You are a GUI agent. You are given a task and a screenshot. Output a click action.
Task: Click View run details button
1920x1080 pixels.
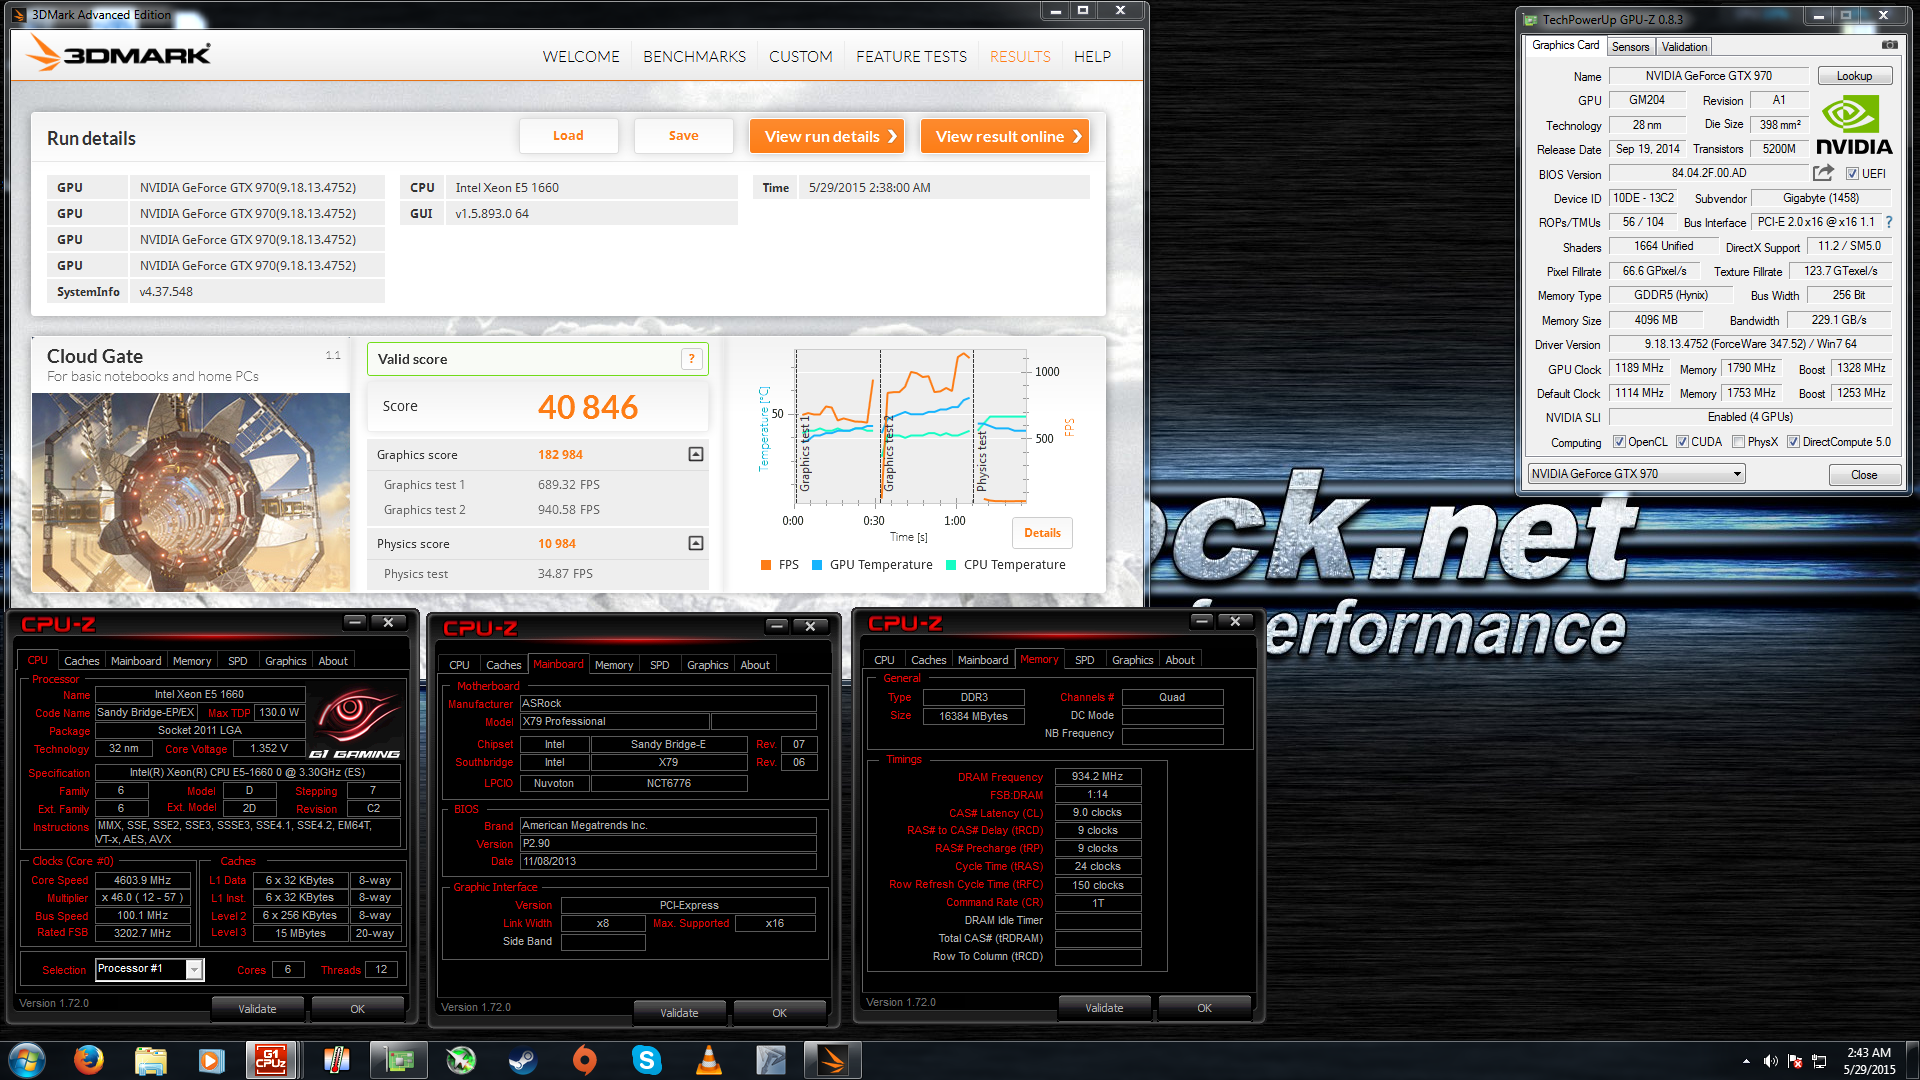(x=827, y=136)
